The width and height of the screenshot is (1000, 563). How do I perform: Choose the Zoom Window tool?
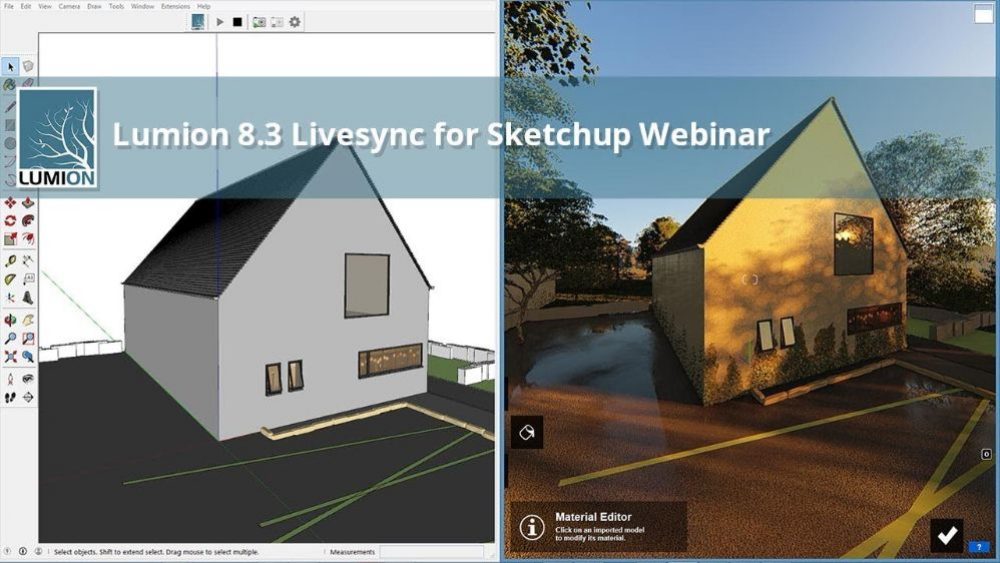pos(28,339)
